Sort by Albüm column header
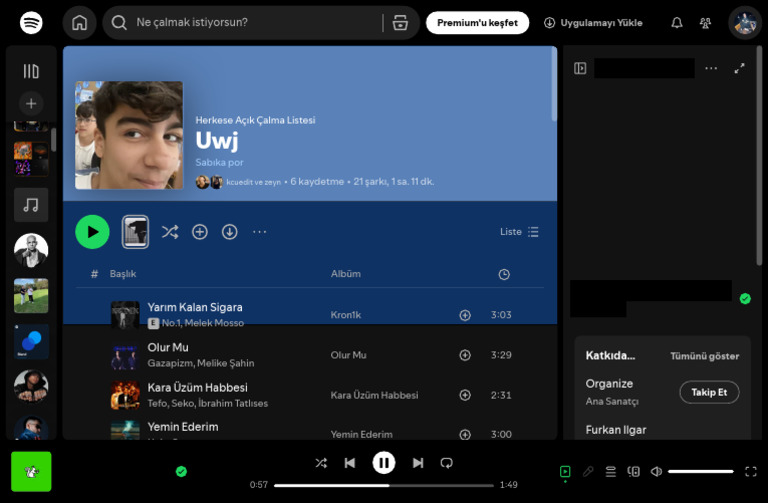768x503 pixels. click(x=346, y=274)
